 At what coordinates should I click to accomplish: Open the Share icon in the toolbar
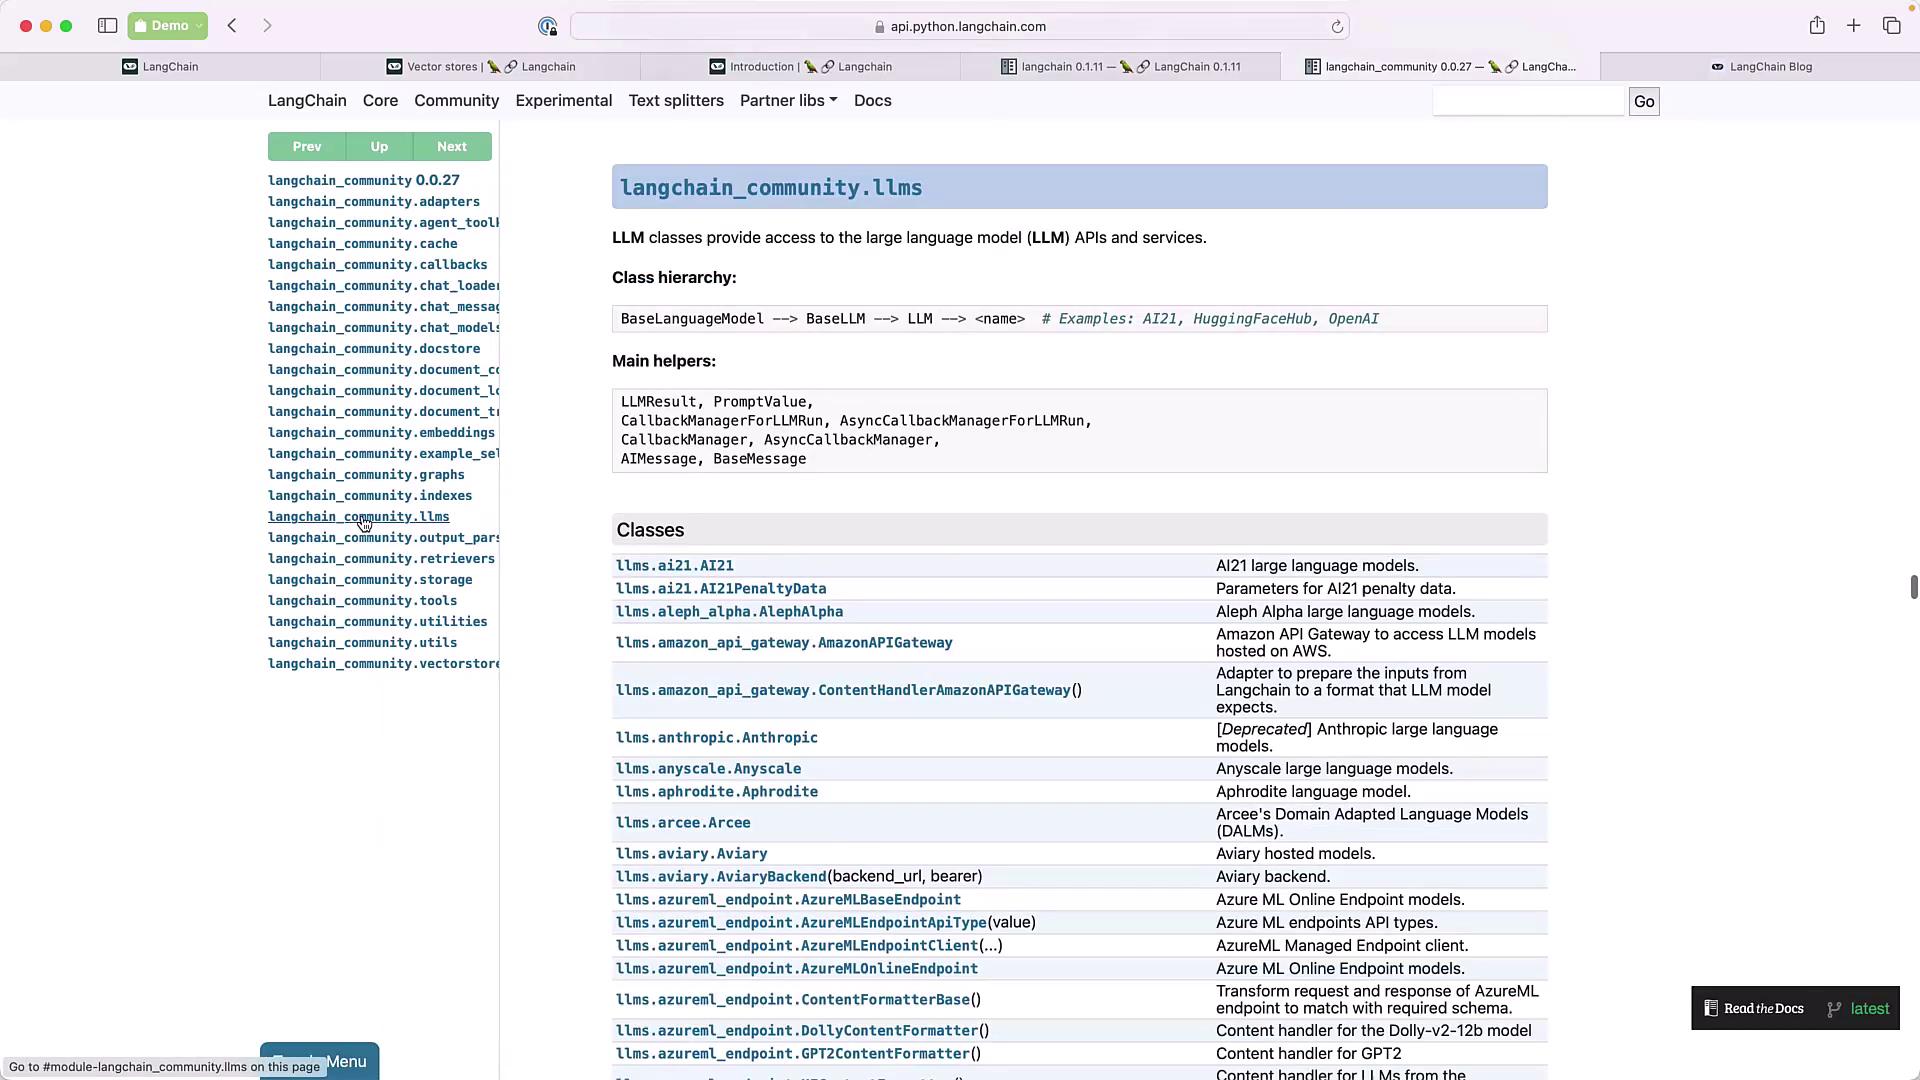pos(1817,26)
